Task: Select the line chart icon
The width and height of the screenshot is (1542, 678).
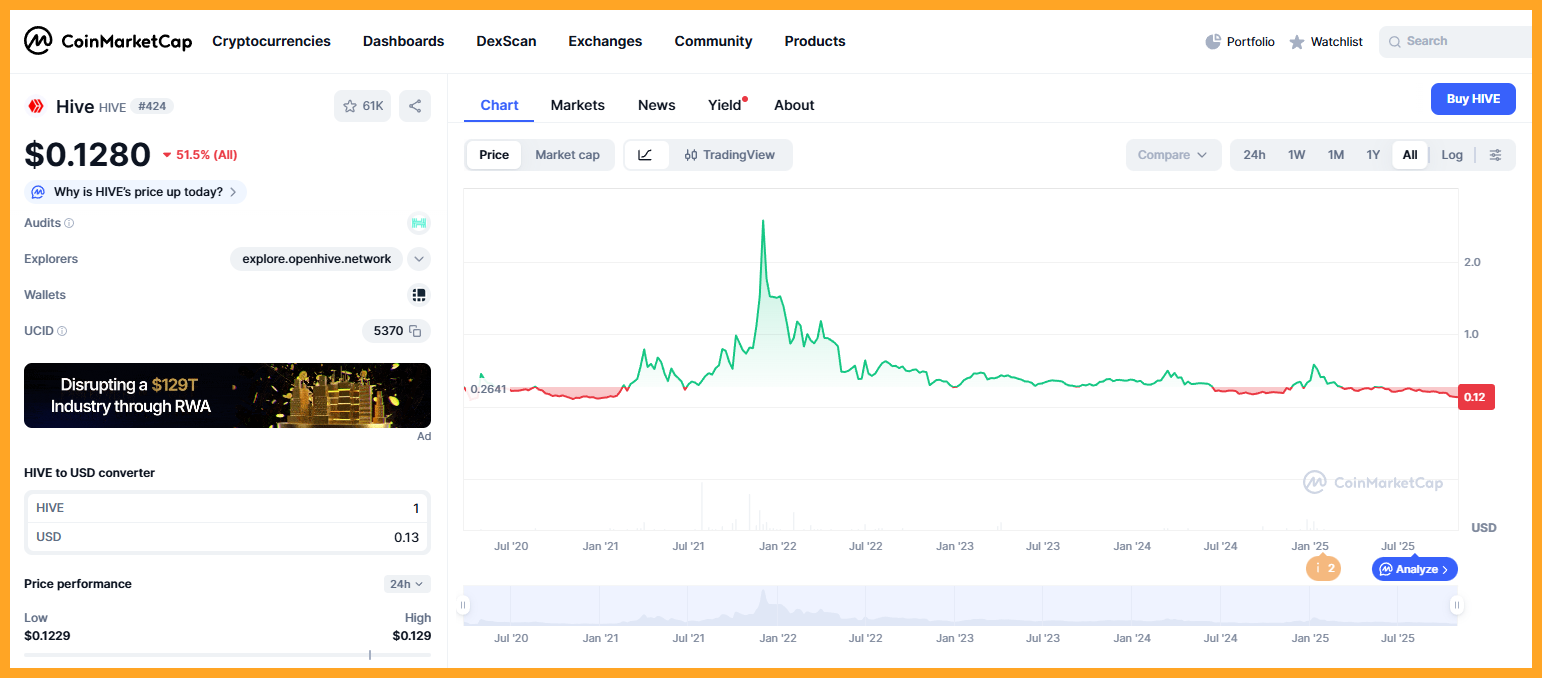Action: pos(646,155)
